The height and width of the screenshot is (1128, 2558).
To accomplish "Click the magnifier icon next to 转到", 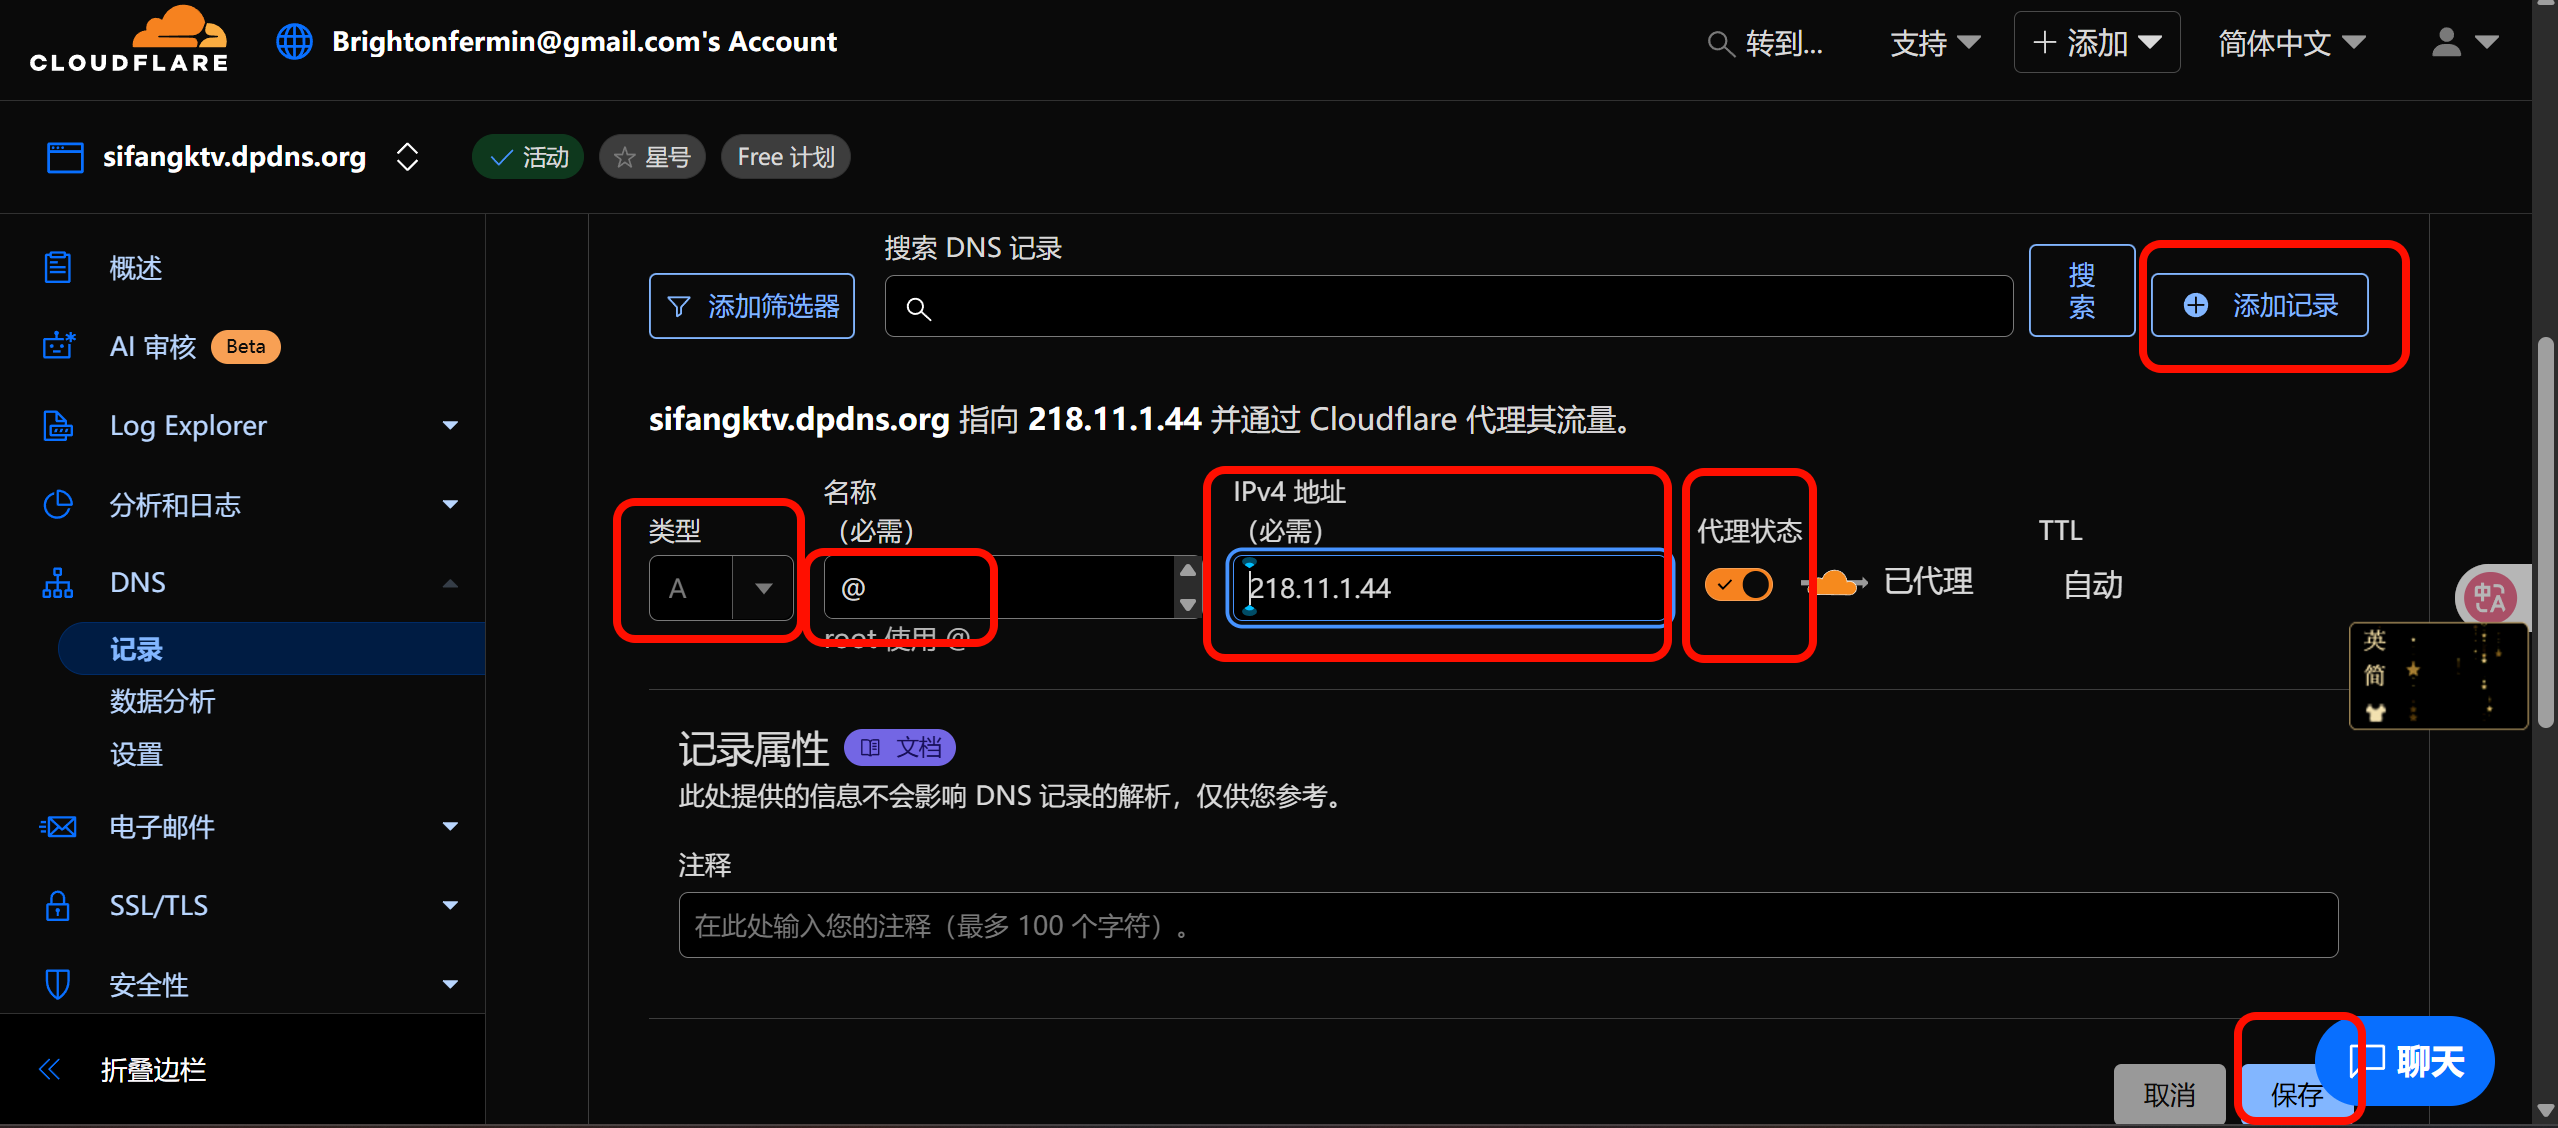I will pos(1720,43).
